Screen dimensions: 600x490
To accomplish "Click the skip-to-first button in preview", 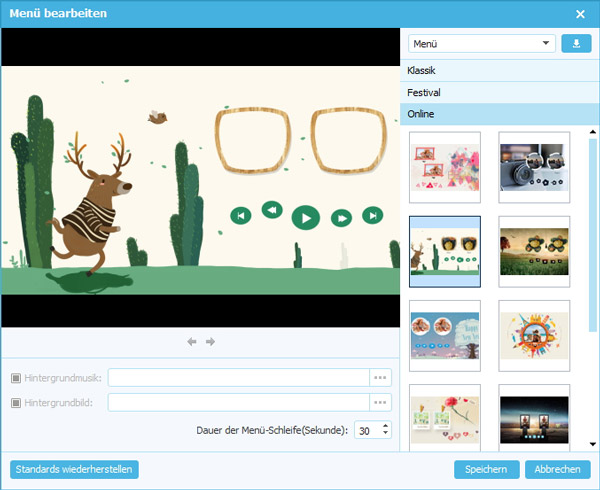I will coord(239,215).
